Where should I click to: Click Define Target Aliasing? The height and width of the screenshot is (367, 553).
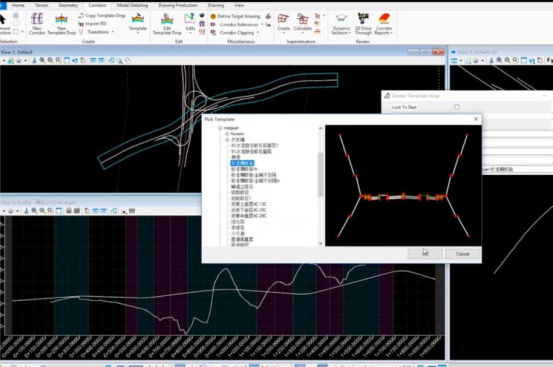click(x=236, y=16)
